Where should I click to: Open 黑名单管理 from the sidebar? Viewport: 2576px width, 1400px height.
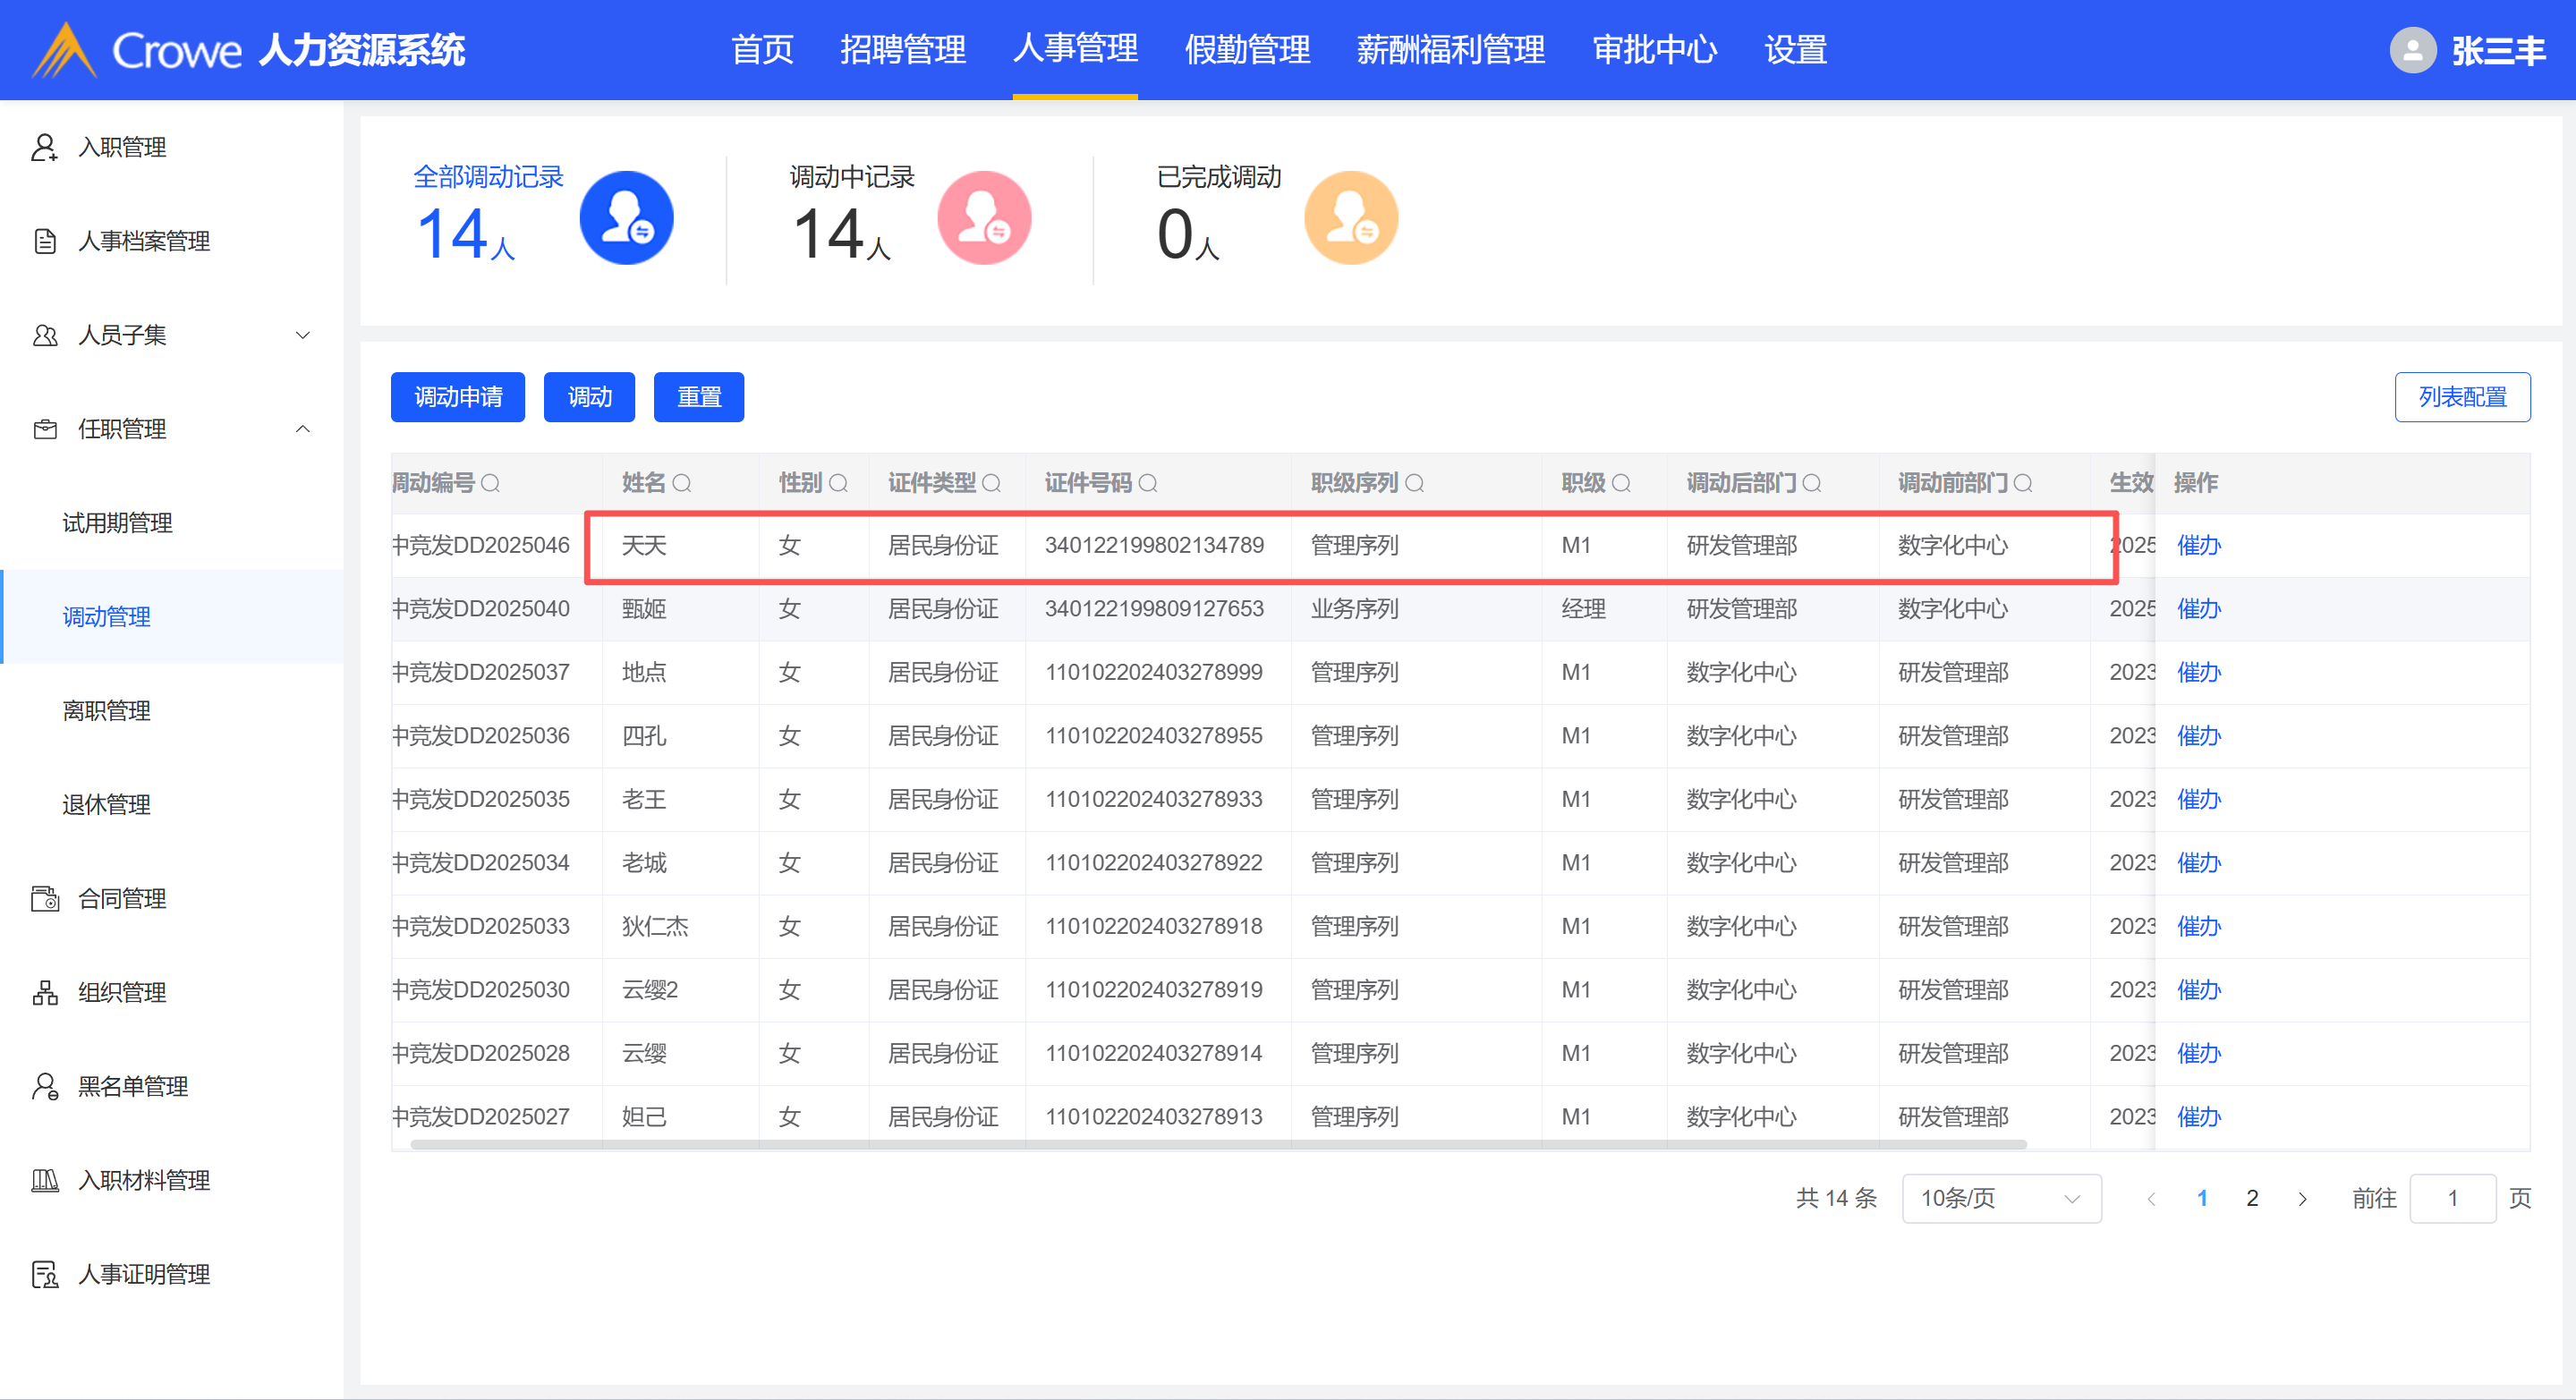coord(133,1086)
